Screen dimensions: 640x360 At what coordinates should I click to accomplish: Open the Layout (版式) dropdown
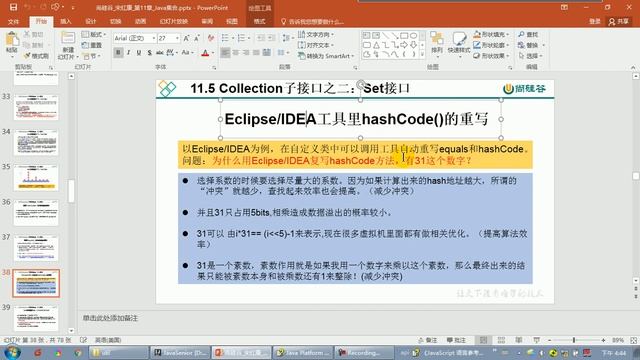[94, 34]
